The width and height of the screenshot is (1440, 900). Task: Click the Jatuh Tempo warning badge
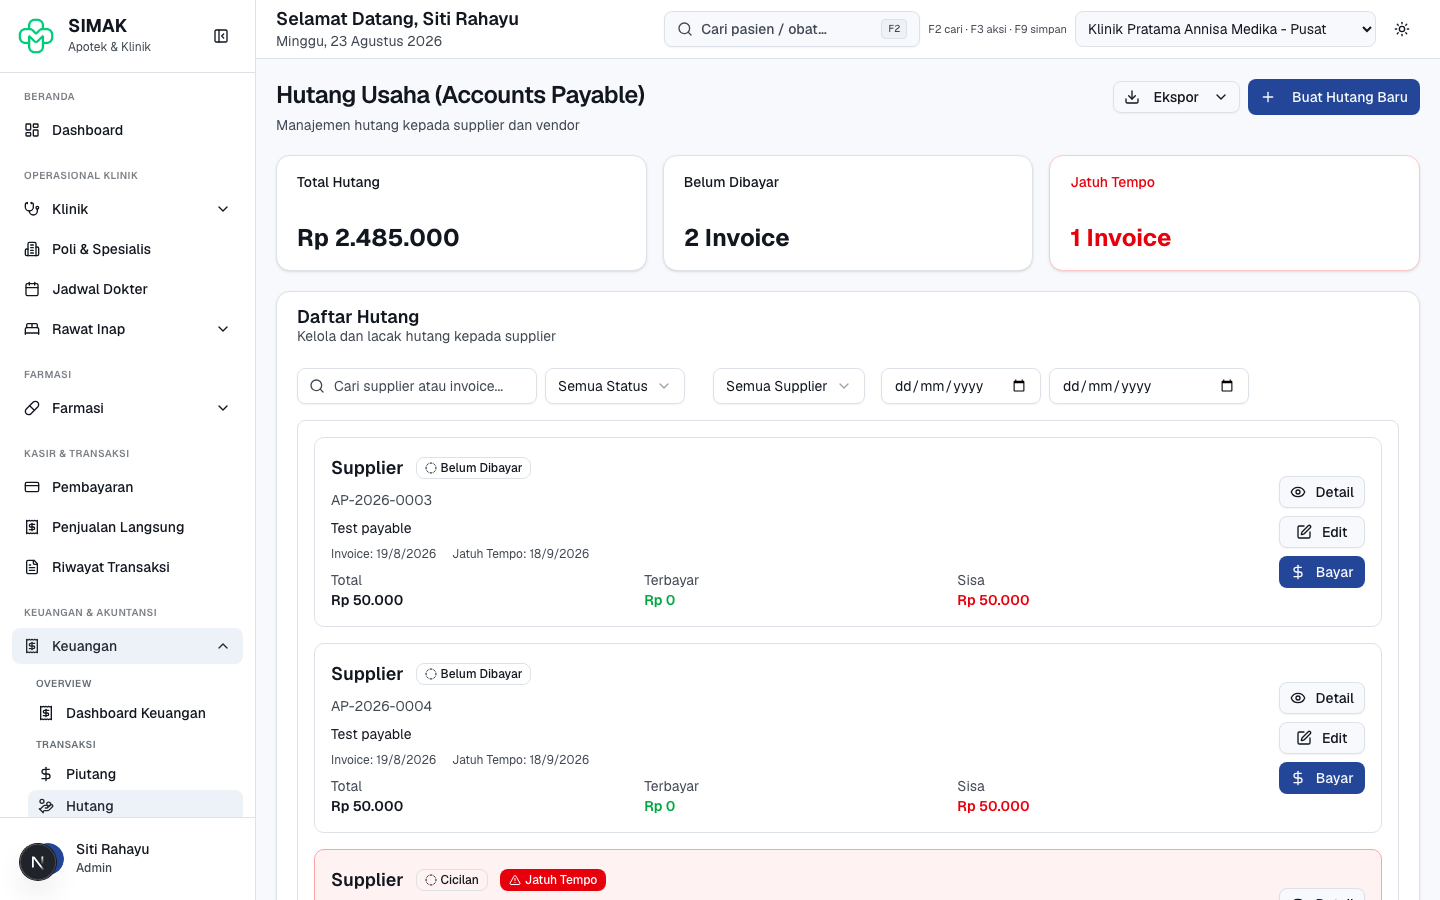point(553,880)
